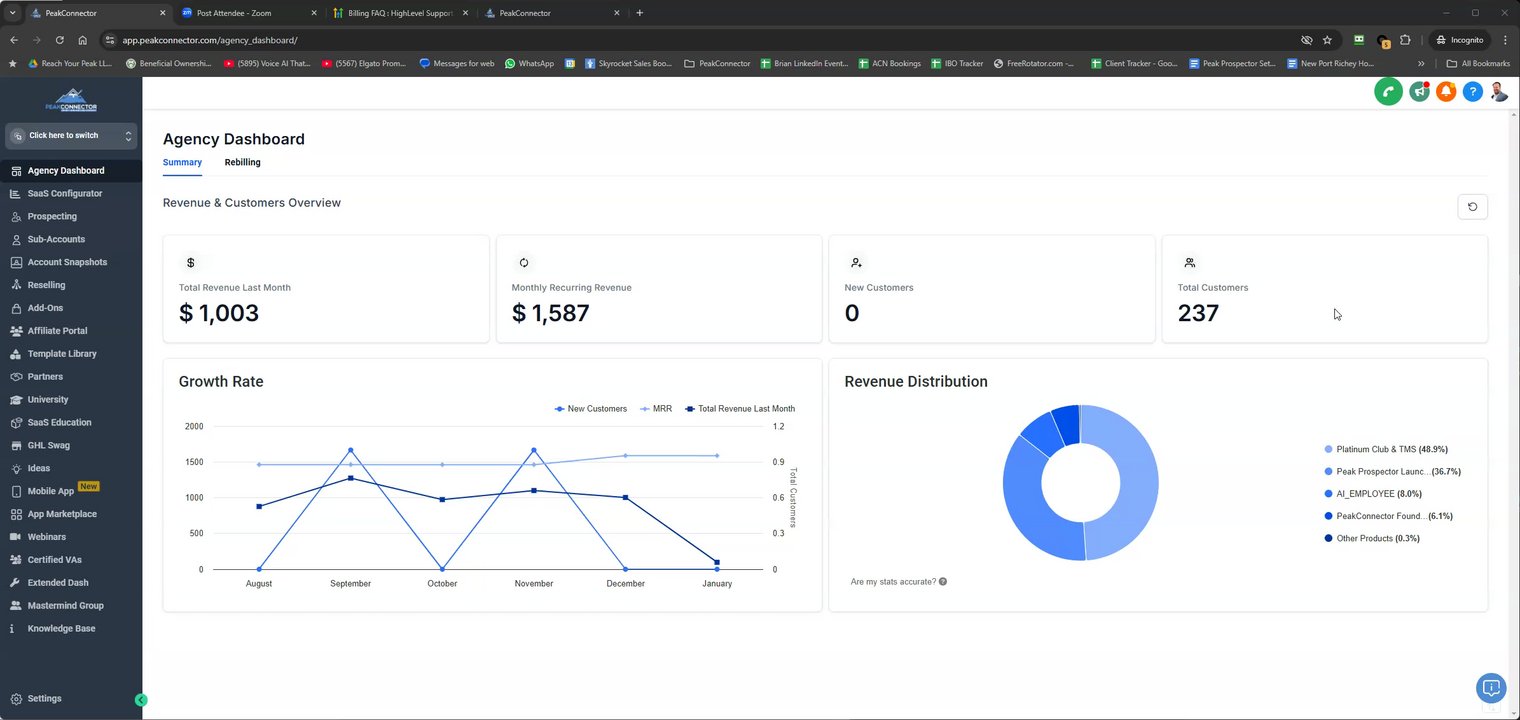1520x720 pixels.
Task: Open the All Bookmarks folder
Action: tap(1478, 63)
